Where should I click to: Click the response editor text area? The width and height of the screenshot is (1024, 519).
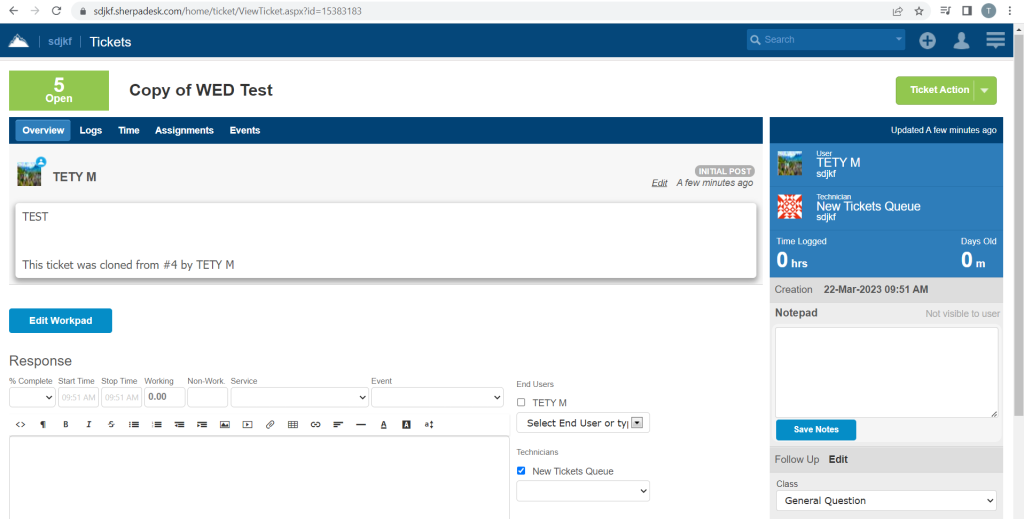click(x=259, y=477)
